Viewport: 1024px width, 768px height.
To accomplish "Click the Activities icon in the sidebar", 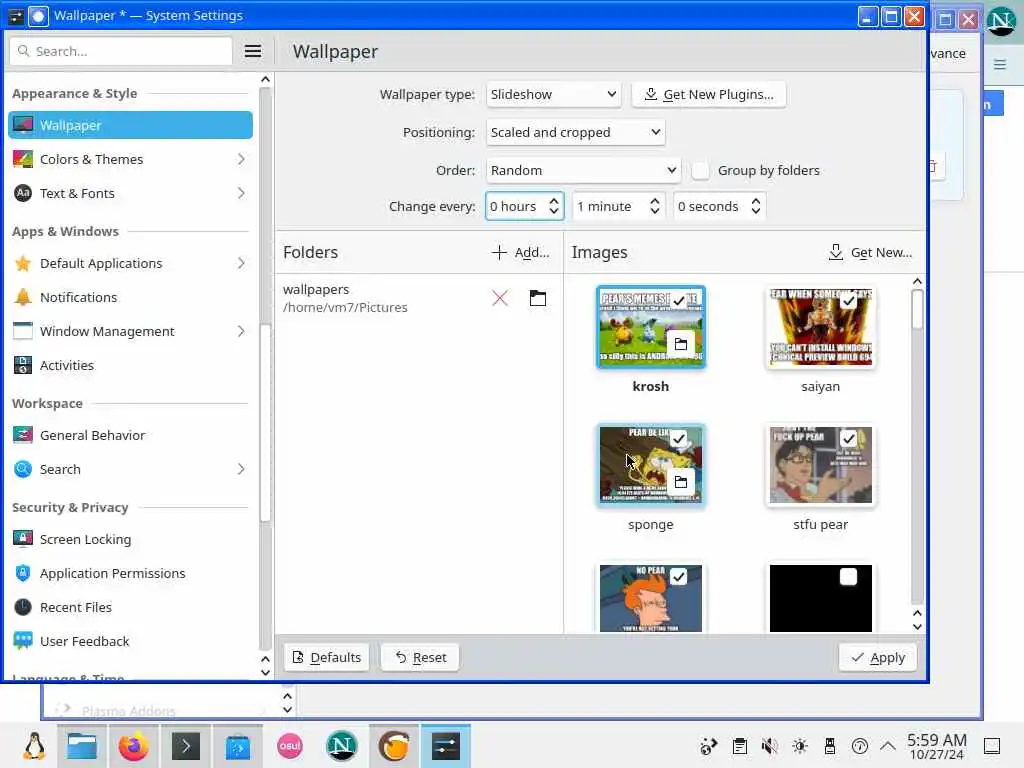I will click(23, 365).
